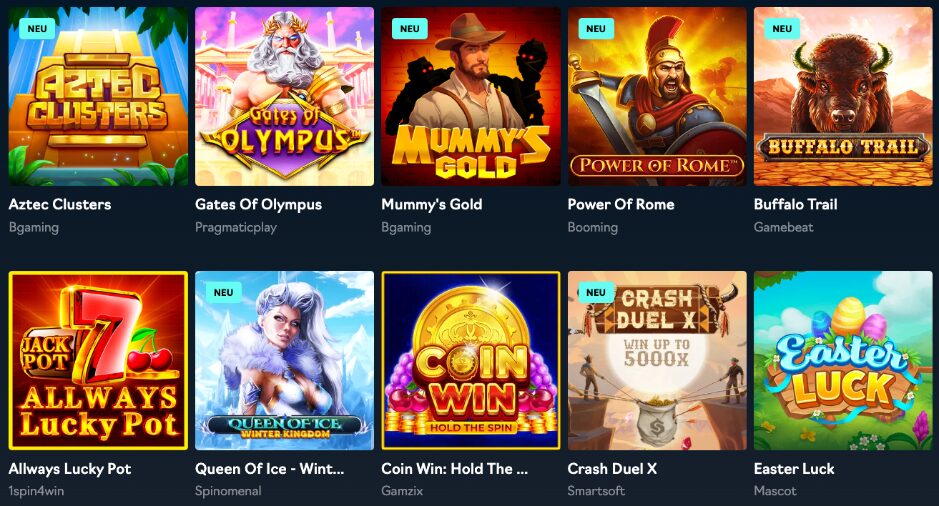939x506 pixels.
Task: Click the Smartsoft provider label
Action: [596, 491]
